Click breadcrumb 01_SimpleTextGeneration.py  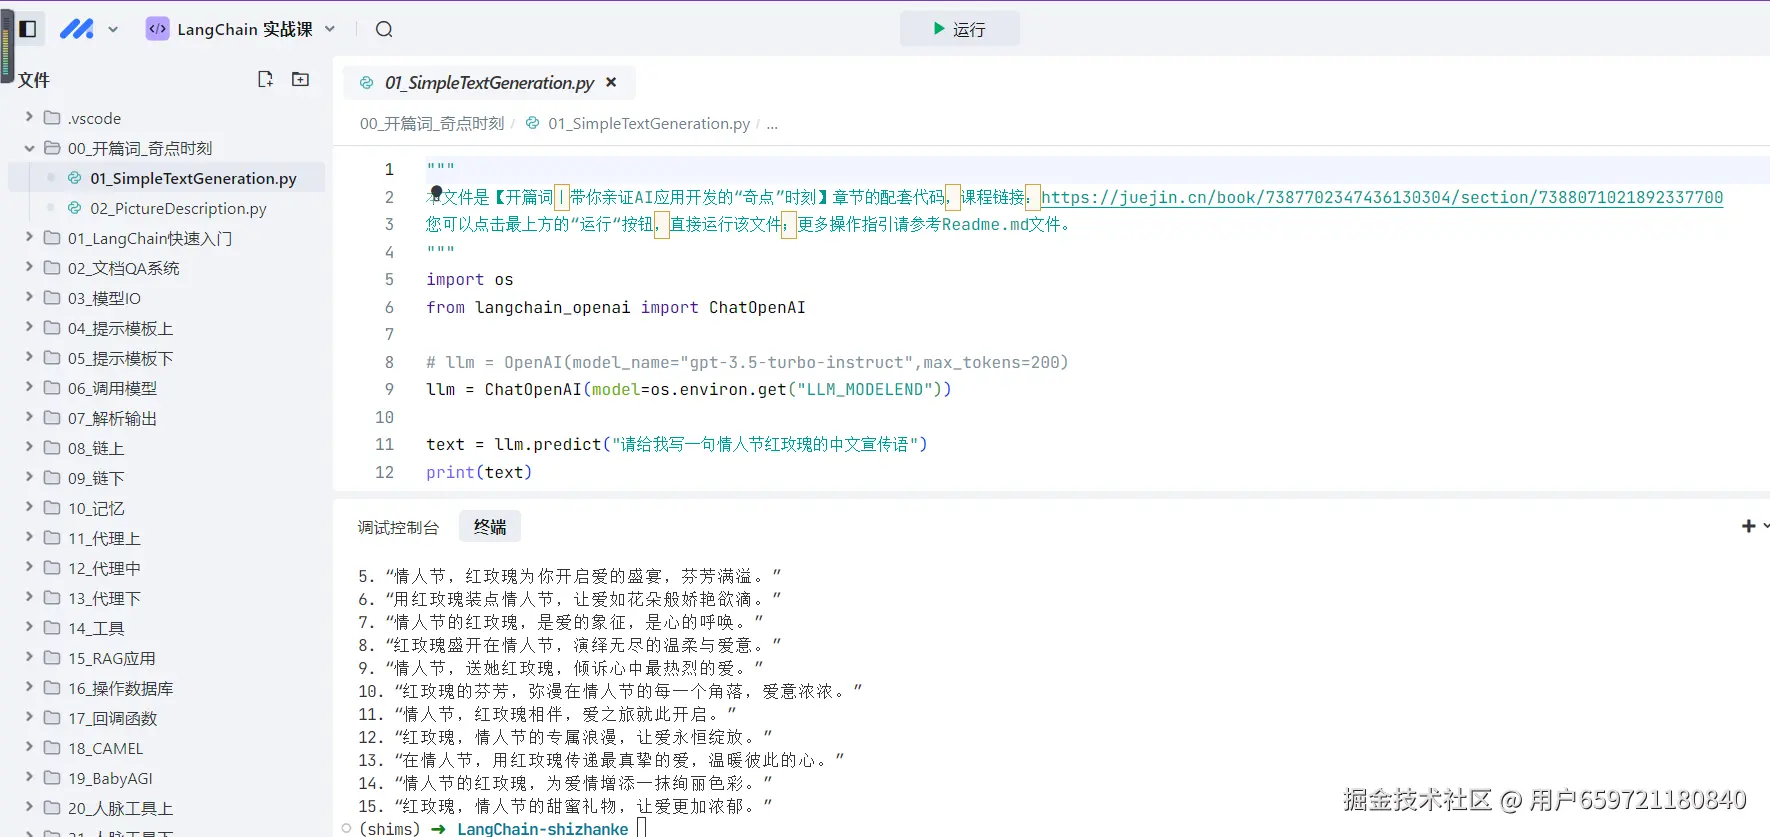(x=649, y=123)
